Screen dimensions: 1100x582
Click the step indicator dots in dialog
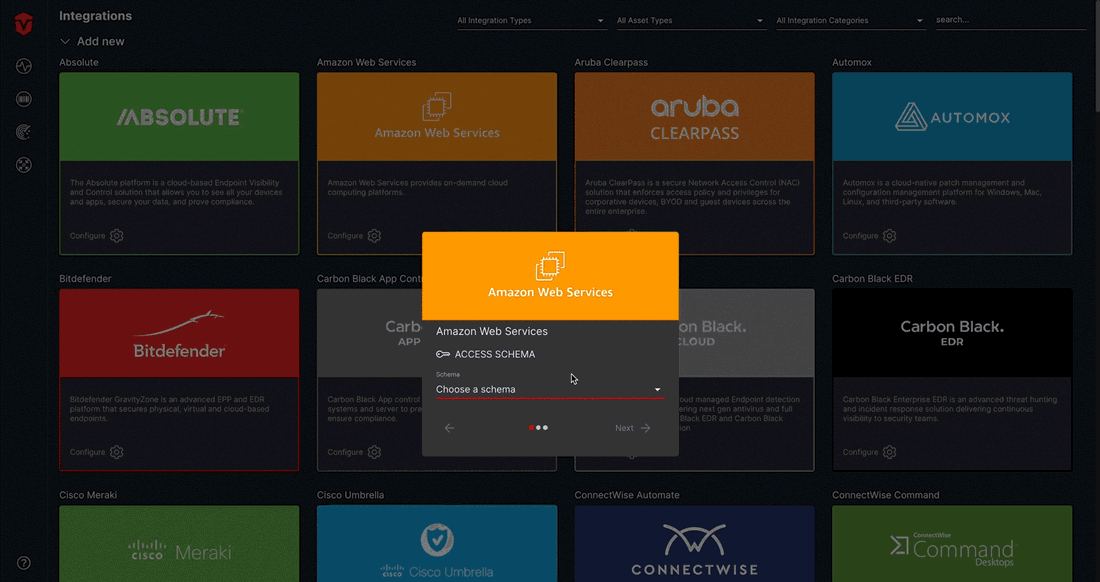pos(538,428)
